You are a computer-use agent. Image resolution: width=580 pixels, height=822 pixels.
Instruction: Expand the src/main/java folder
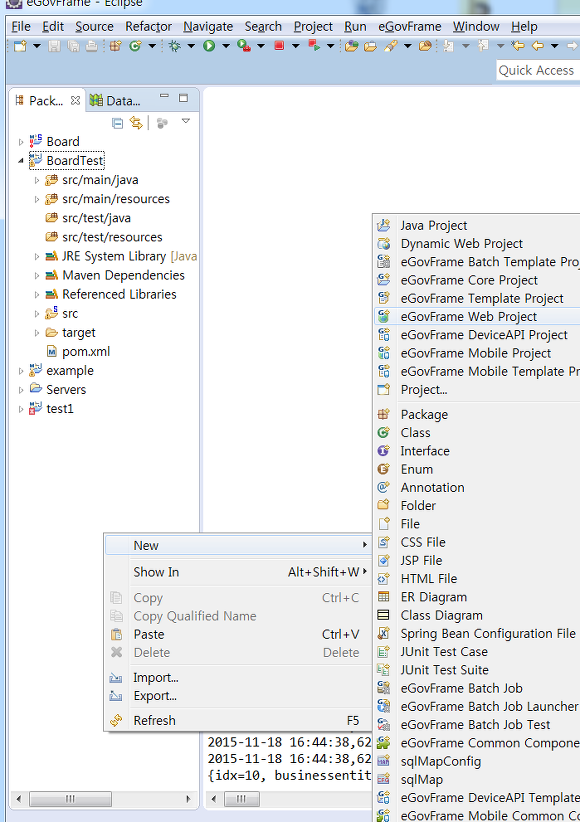coord(37,180)
